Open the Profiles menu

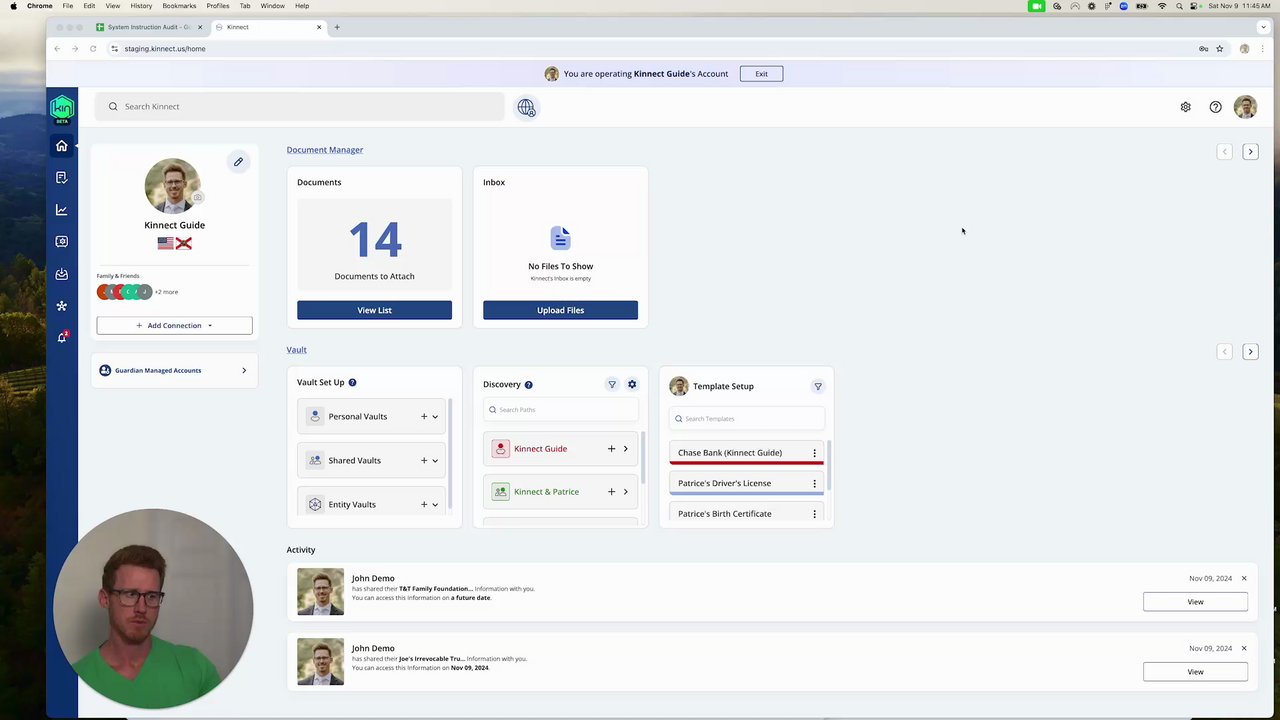pyautogui.click(x=218, y=6)
